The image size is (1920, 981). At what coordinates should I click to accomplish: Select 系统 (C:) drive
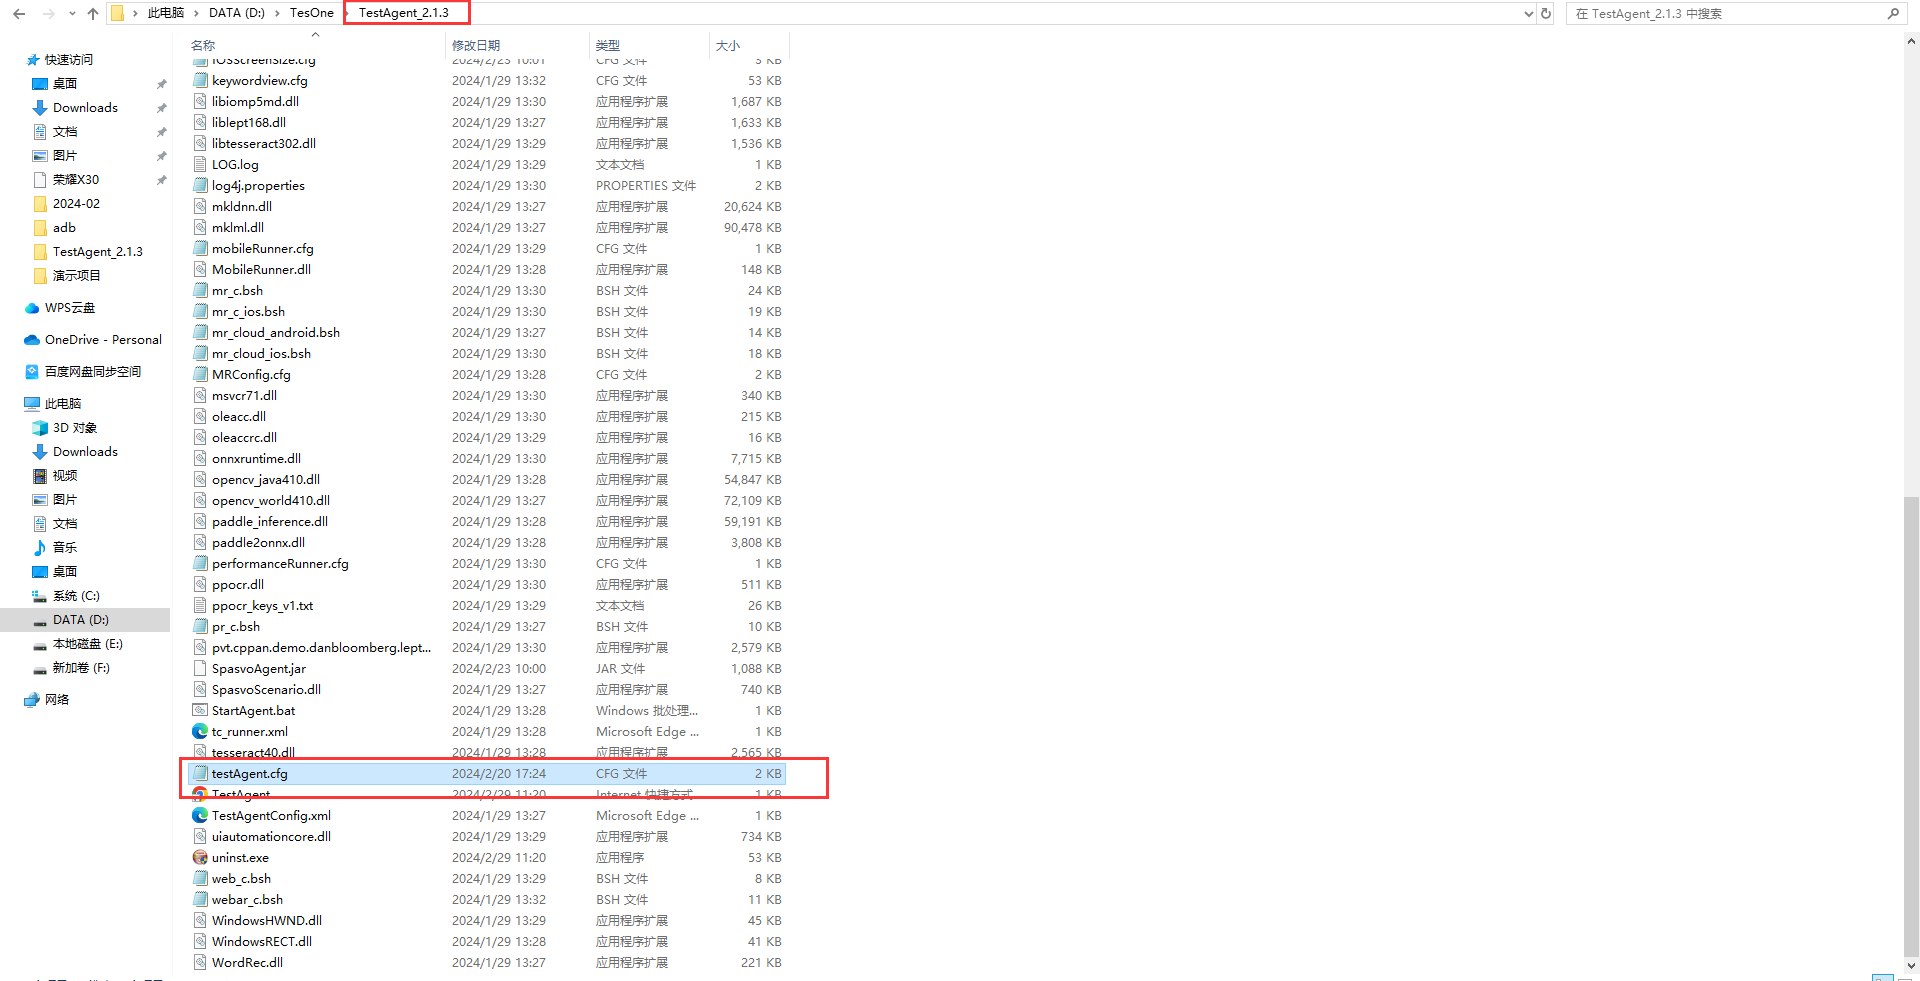pyautogui.click(x=76, y=596)
